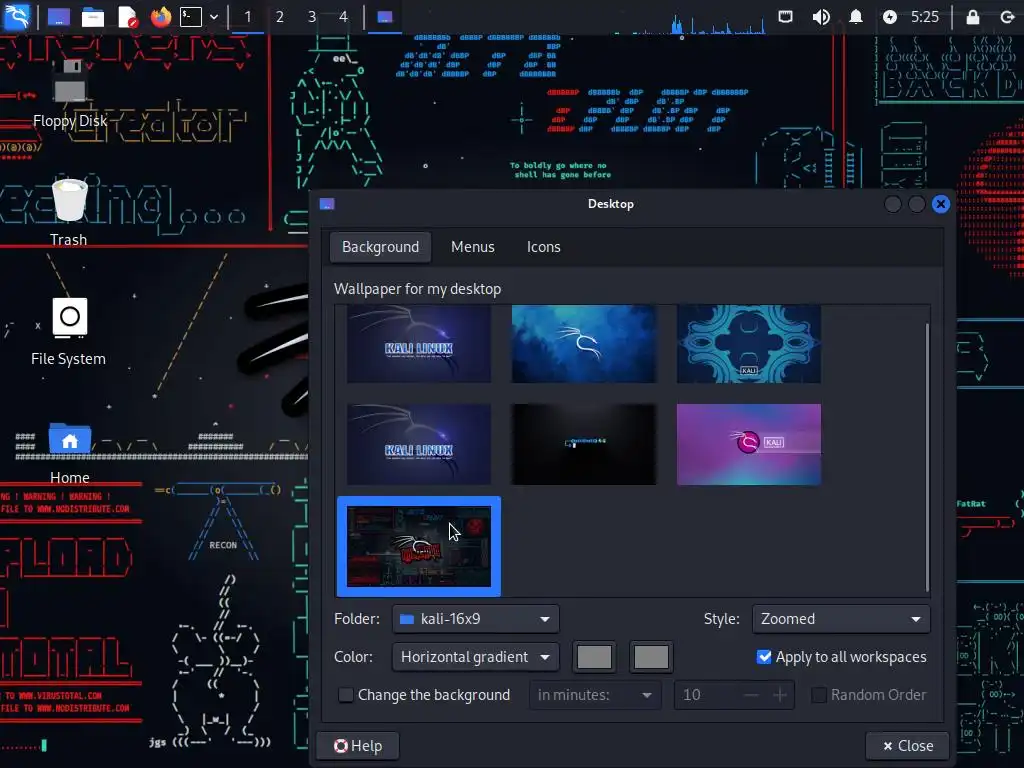This screenshot has width=1024, height=768.
Task: Switch to workspace 1
Action: tap(248, 17)
